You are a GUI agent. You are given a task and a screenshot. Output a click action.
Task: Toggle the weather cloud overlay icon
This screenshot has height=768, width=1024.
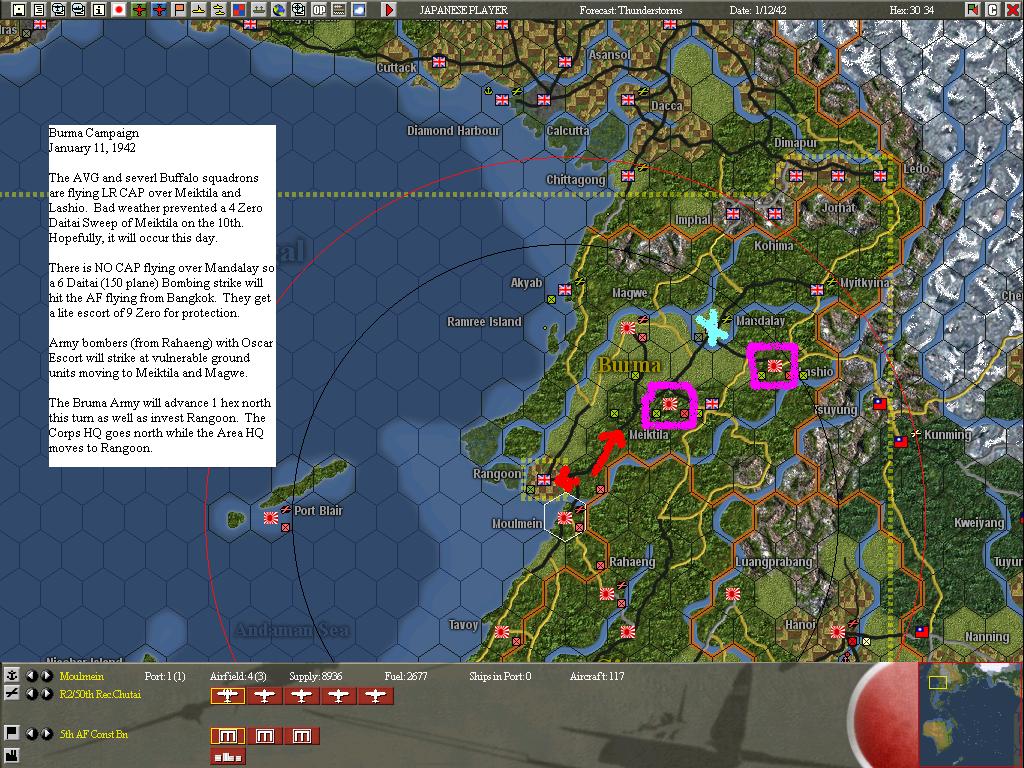pos(359,9)
